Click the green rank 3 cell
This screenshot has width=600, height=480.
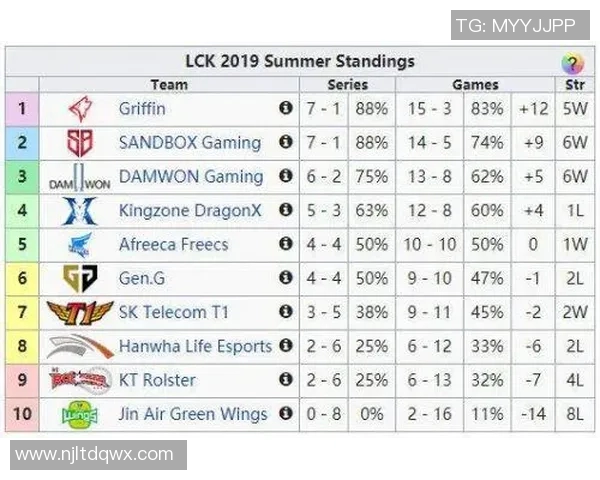pyautogui.click(x=22, y=177)
